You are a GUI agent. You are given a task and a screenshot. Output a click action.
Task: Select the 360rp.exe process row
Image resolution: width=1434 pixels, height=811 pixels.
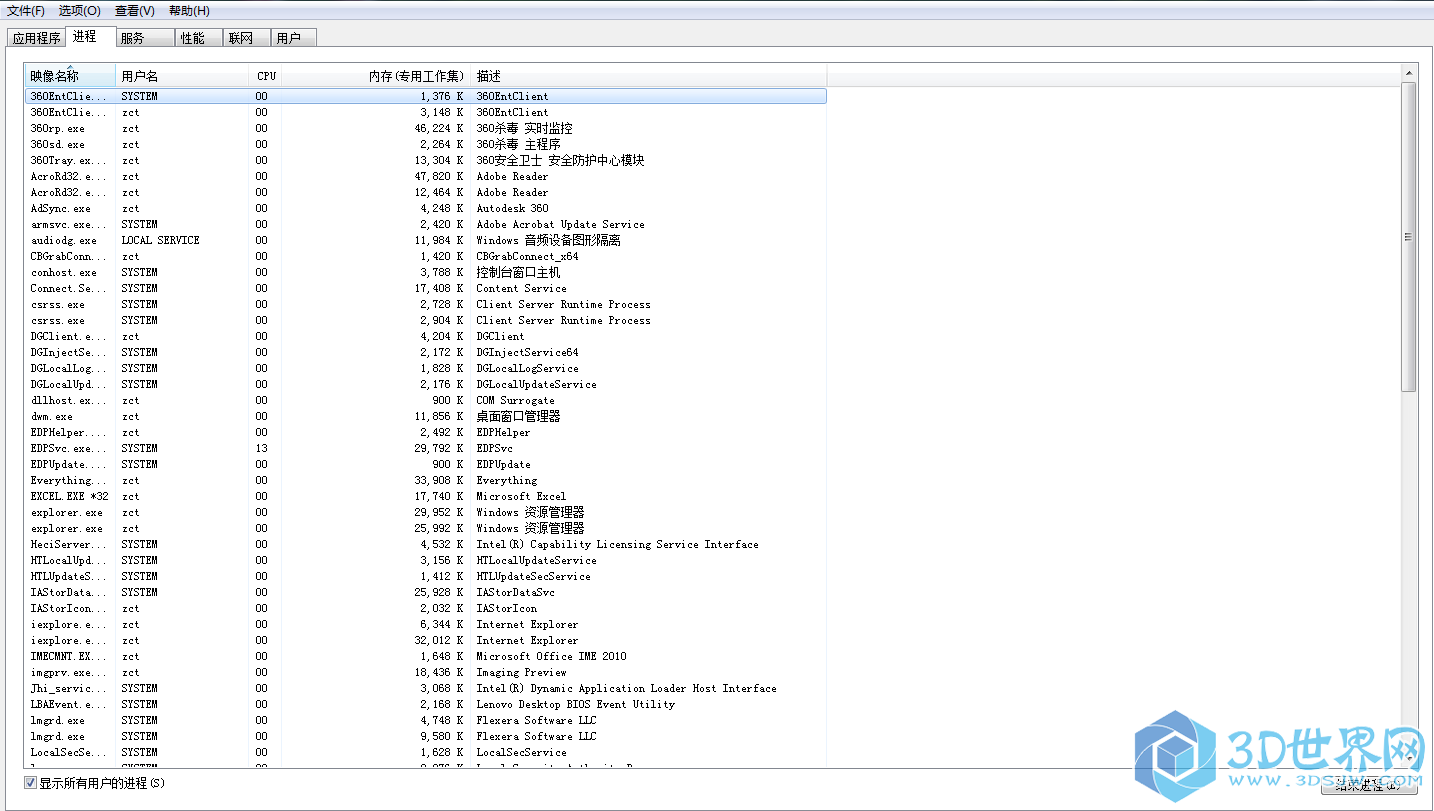point(426,128)
